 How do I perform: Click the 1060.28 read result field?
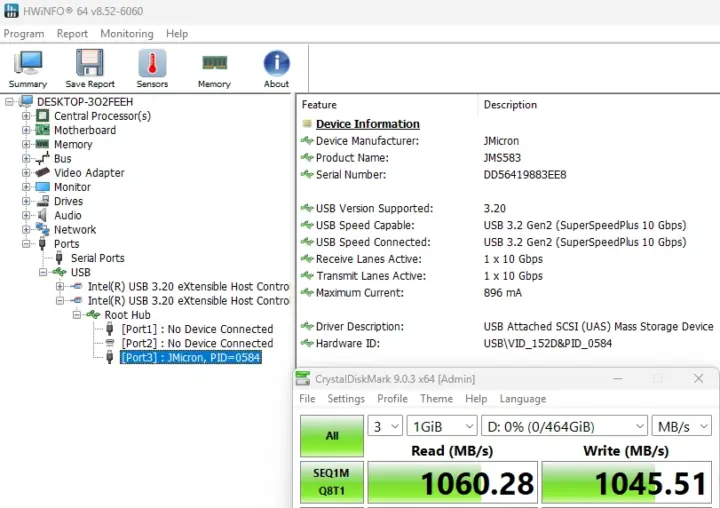(452, 483)
